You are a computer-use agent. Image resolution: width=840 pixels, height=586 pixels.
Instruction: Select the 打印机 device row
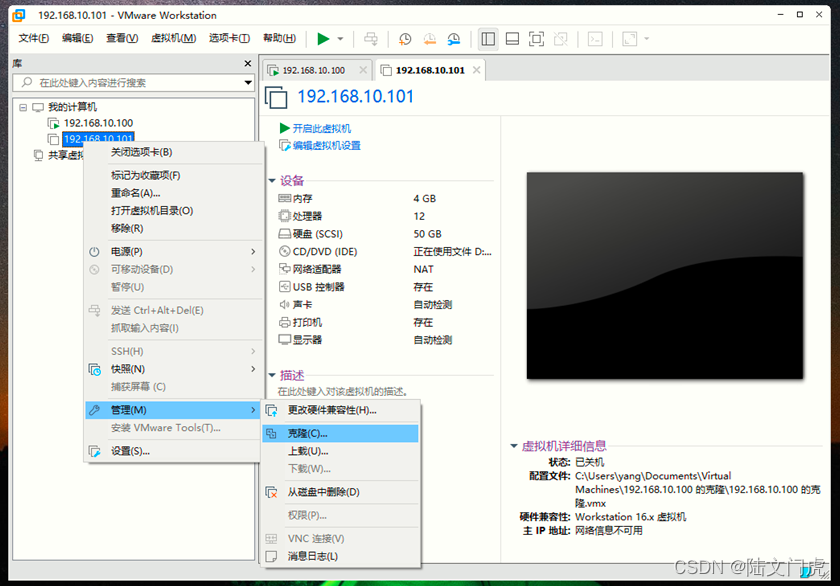pyautogui.click(x=385, y=322)
